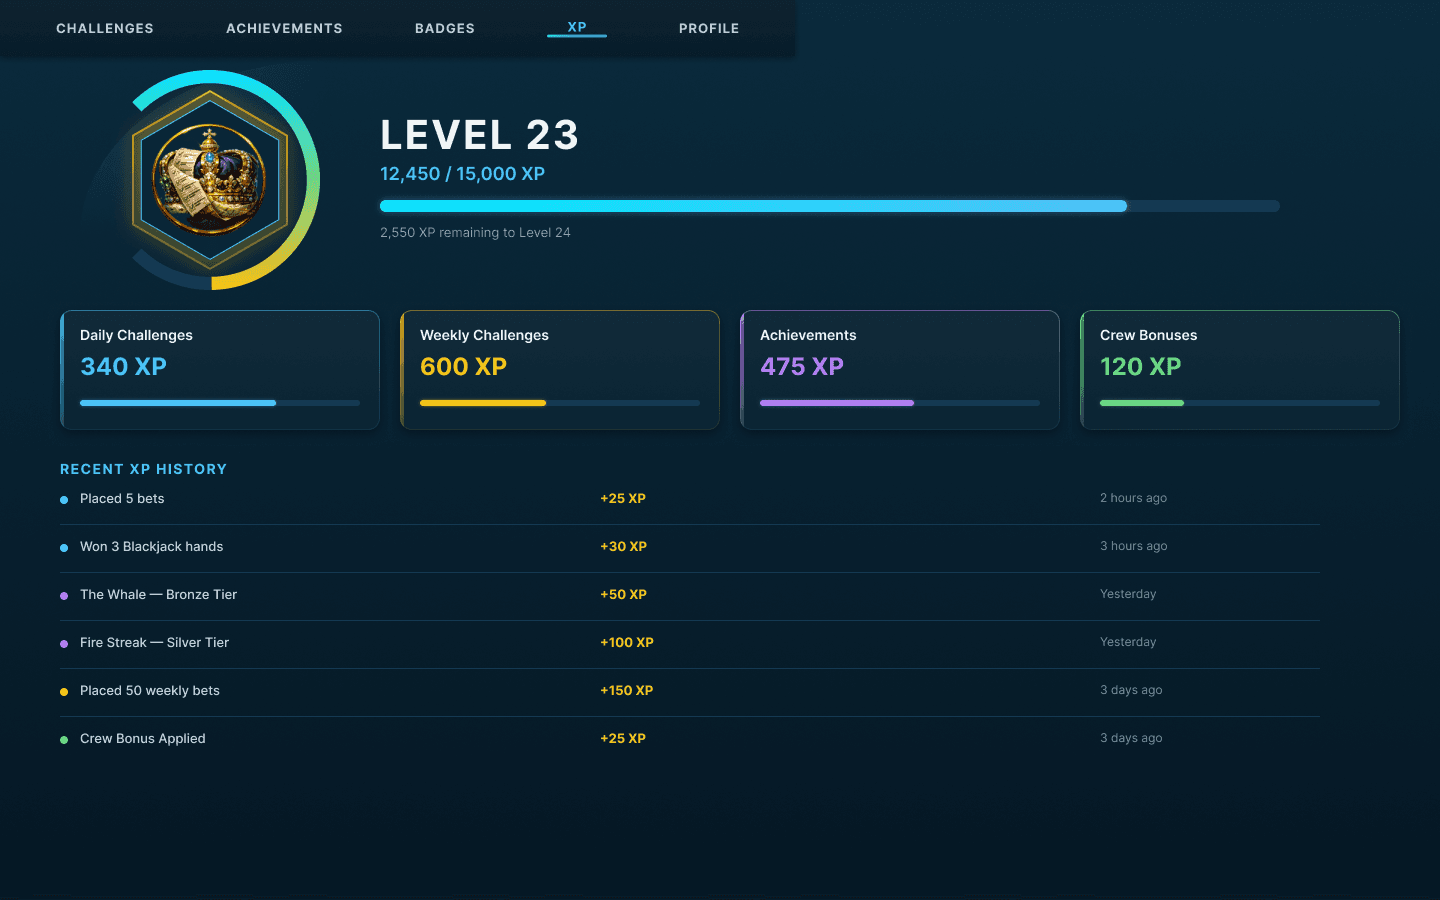Open the Crew Bonuses 120 XP card
Image resolution: width=1440 pixels, height=900 pixels.
1240,370
